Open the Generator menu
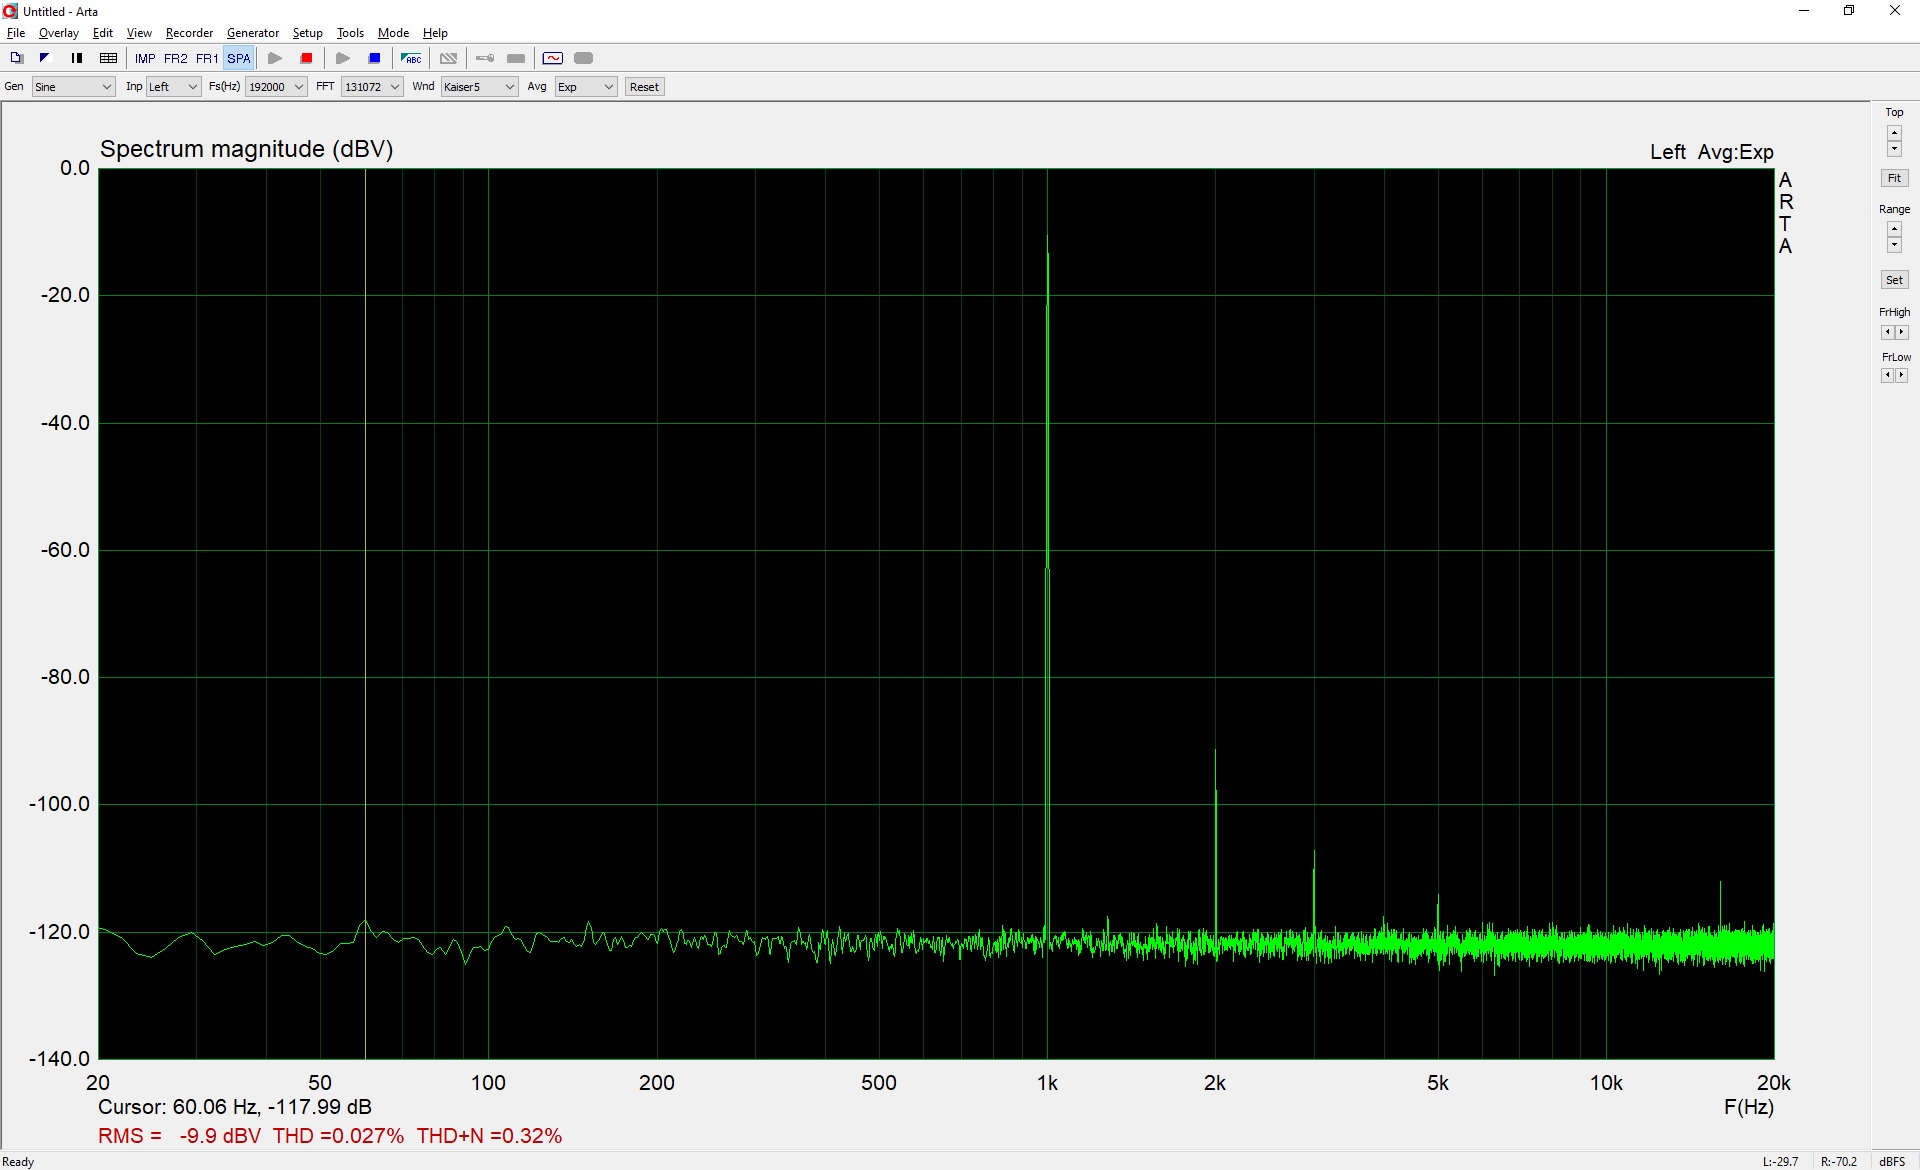This screenshot has width=1920, height=1170. point(253,33)
